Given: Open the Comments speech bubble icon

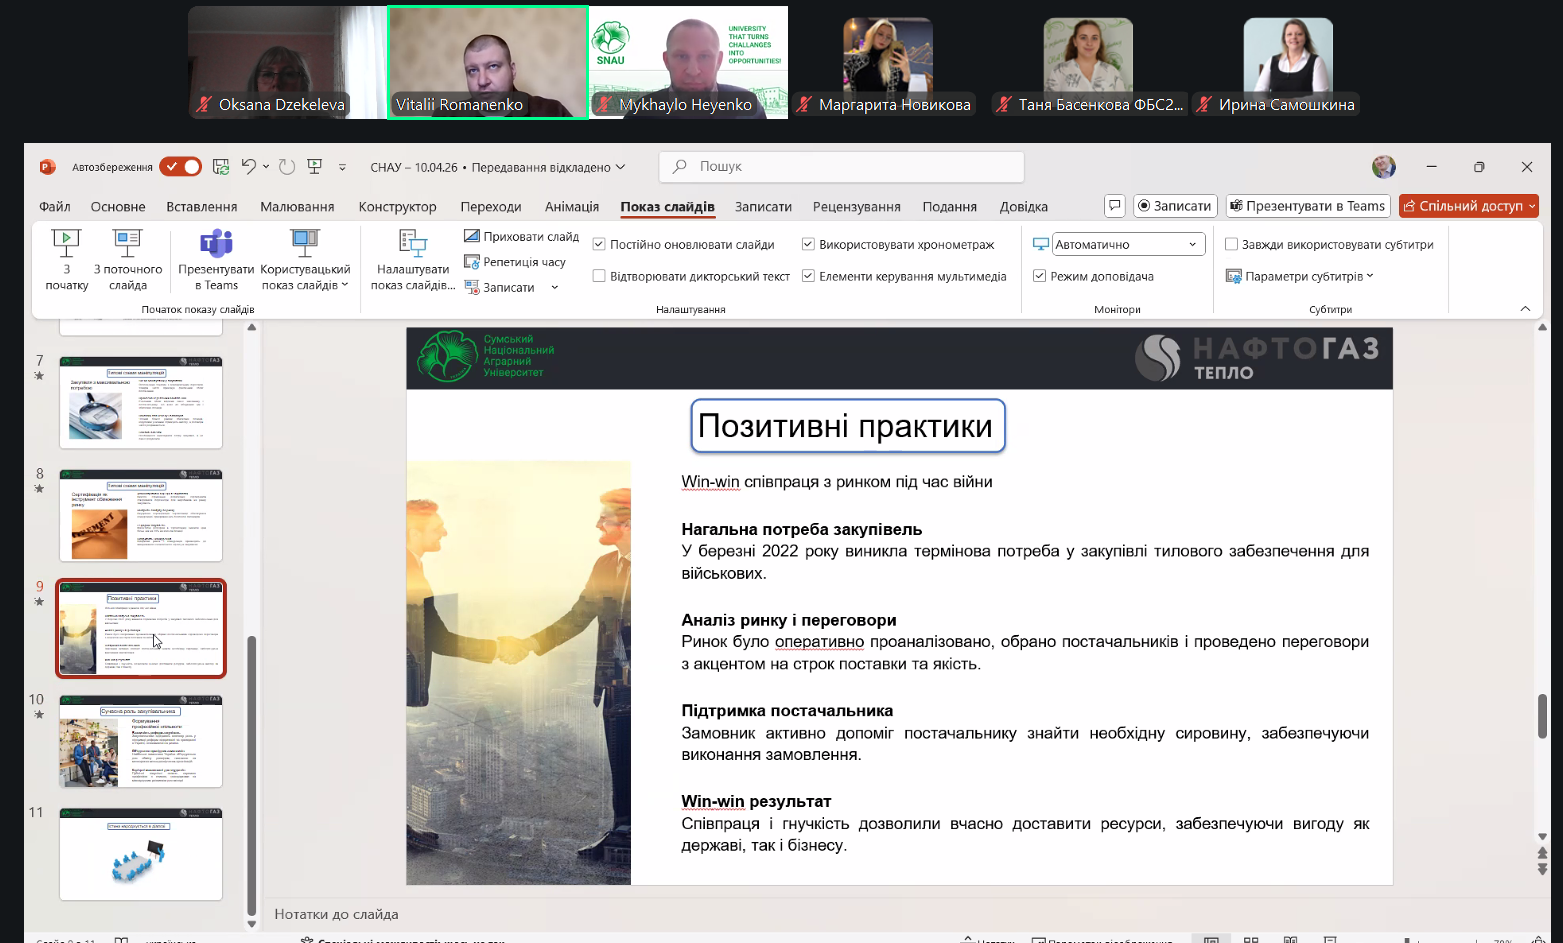Looking at the screenshot, I should click(1114, 206).
